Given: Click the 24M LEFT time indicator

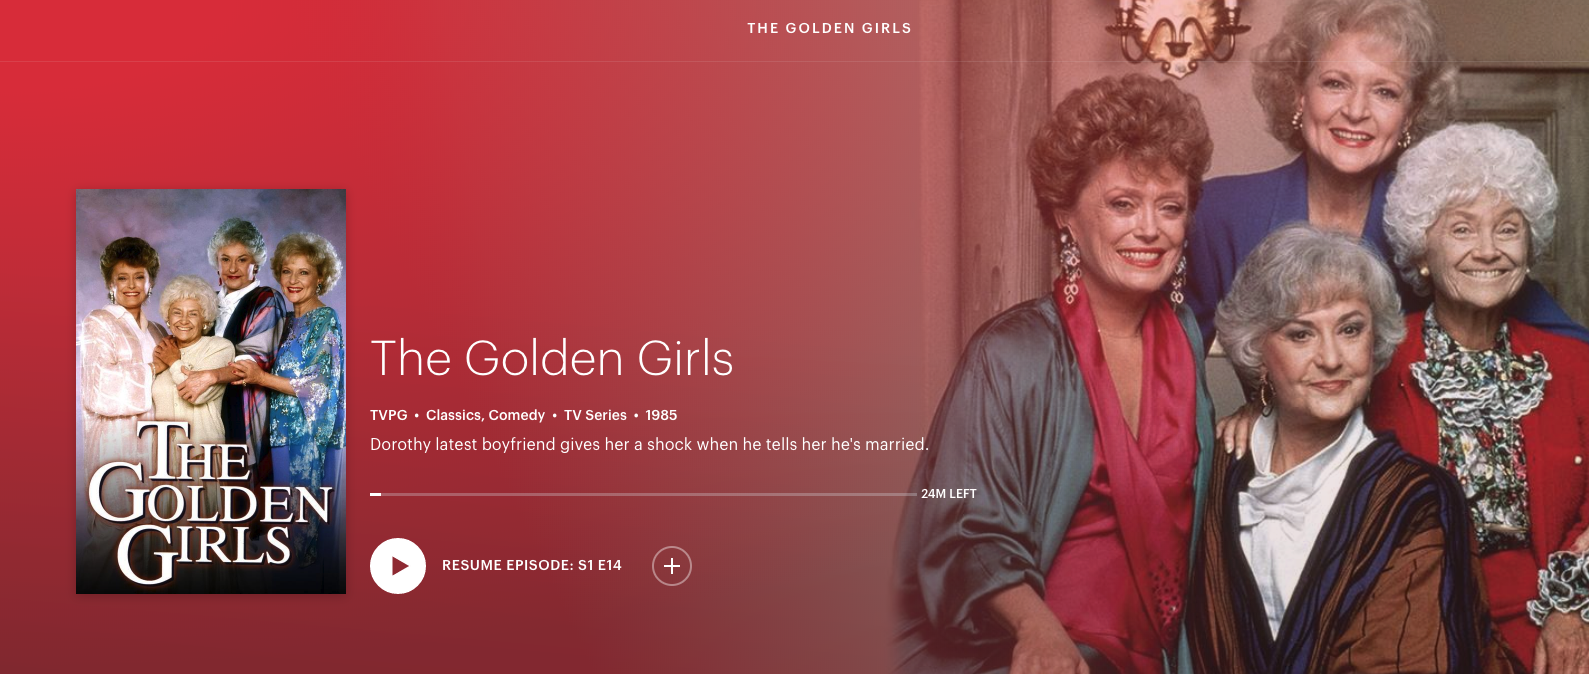Looking at the screenshot, I should coord(948,494).
